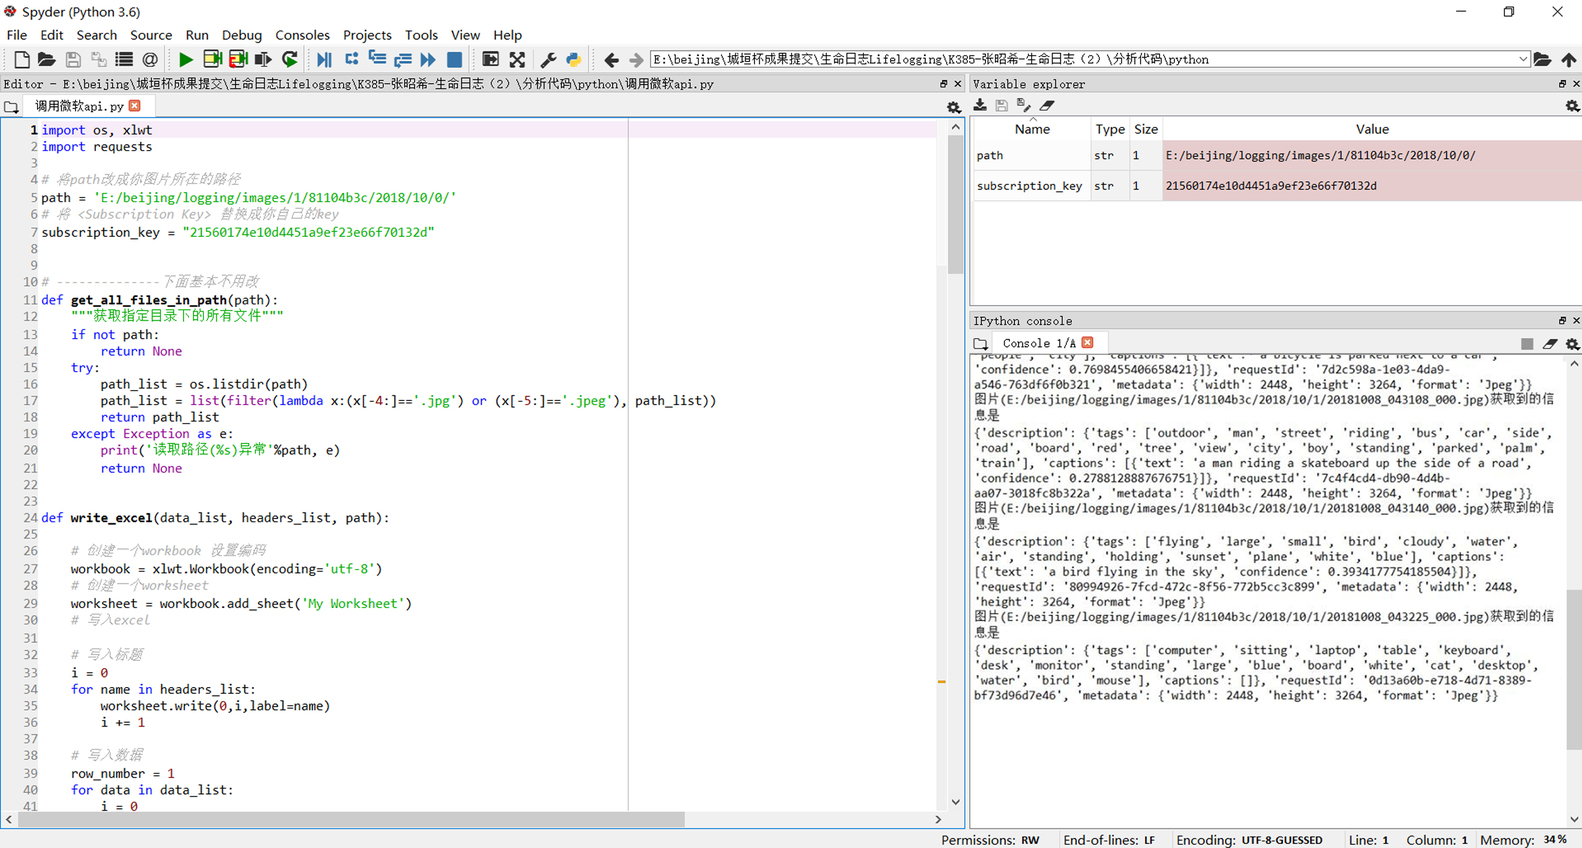This screenshot has width=1582, height=848.
Task: Open the editor's browse tabs dropdown
Action: tap(11, 106)
